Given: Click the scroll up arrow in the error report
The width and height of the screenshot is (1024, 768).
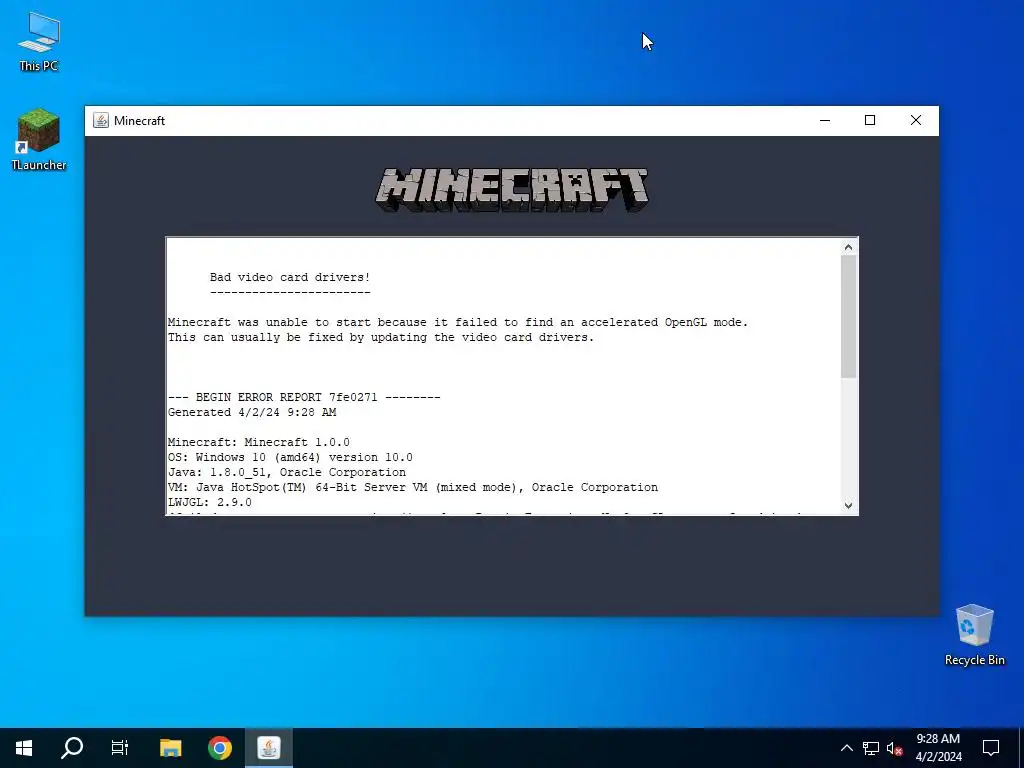Looking at the screenshot, I should pyautogui.click(x=848, y=247).
